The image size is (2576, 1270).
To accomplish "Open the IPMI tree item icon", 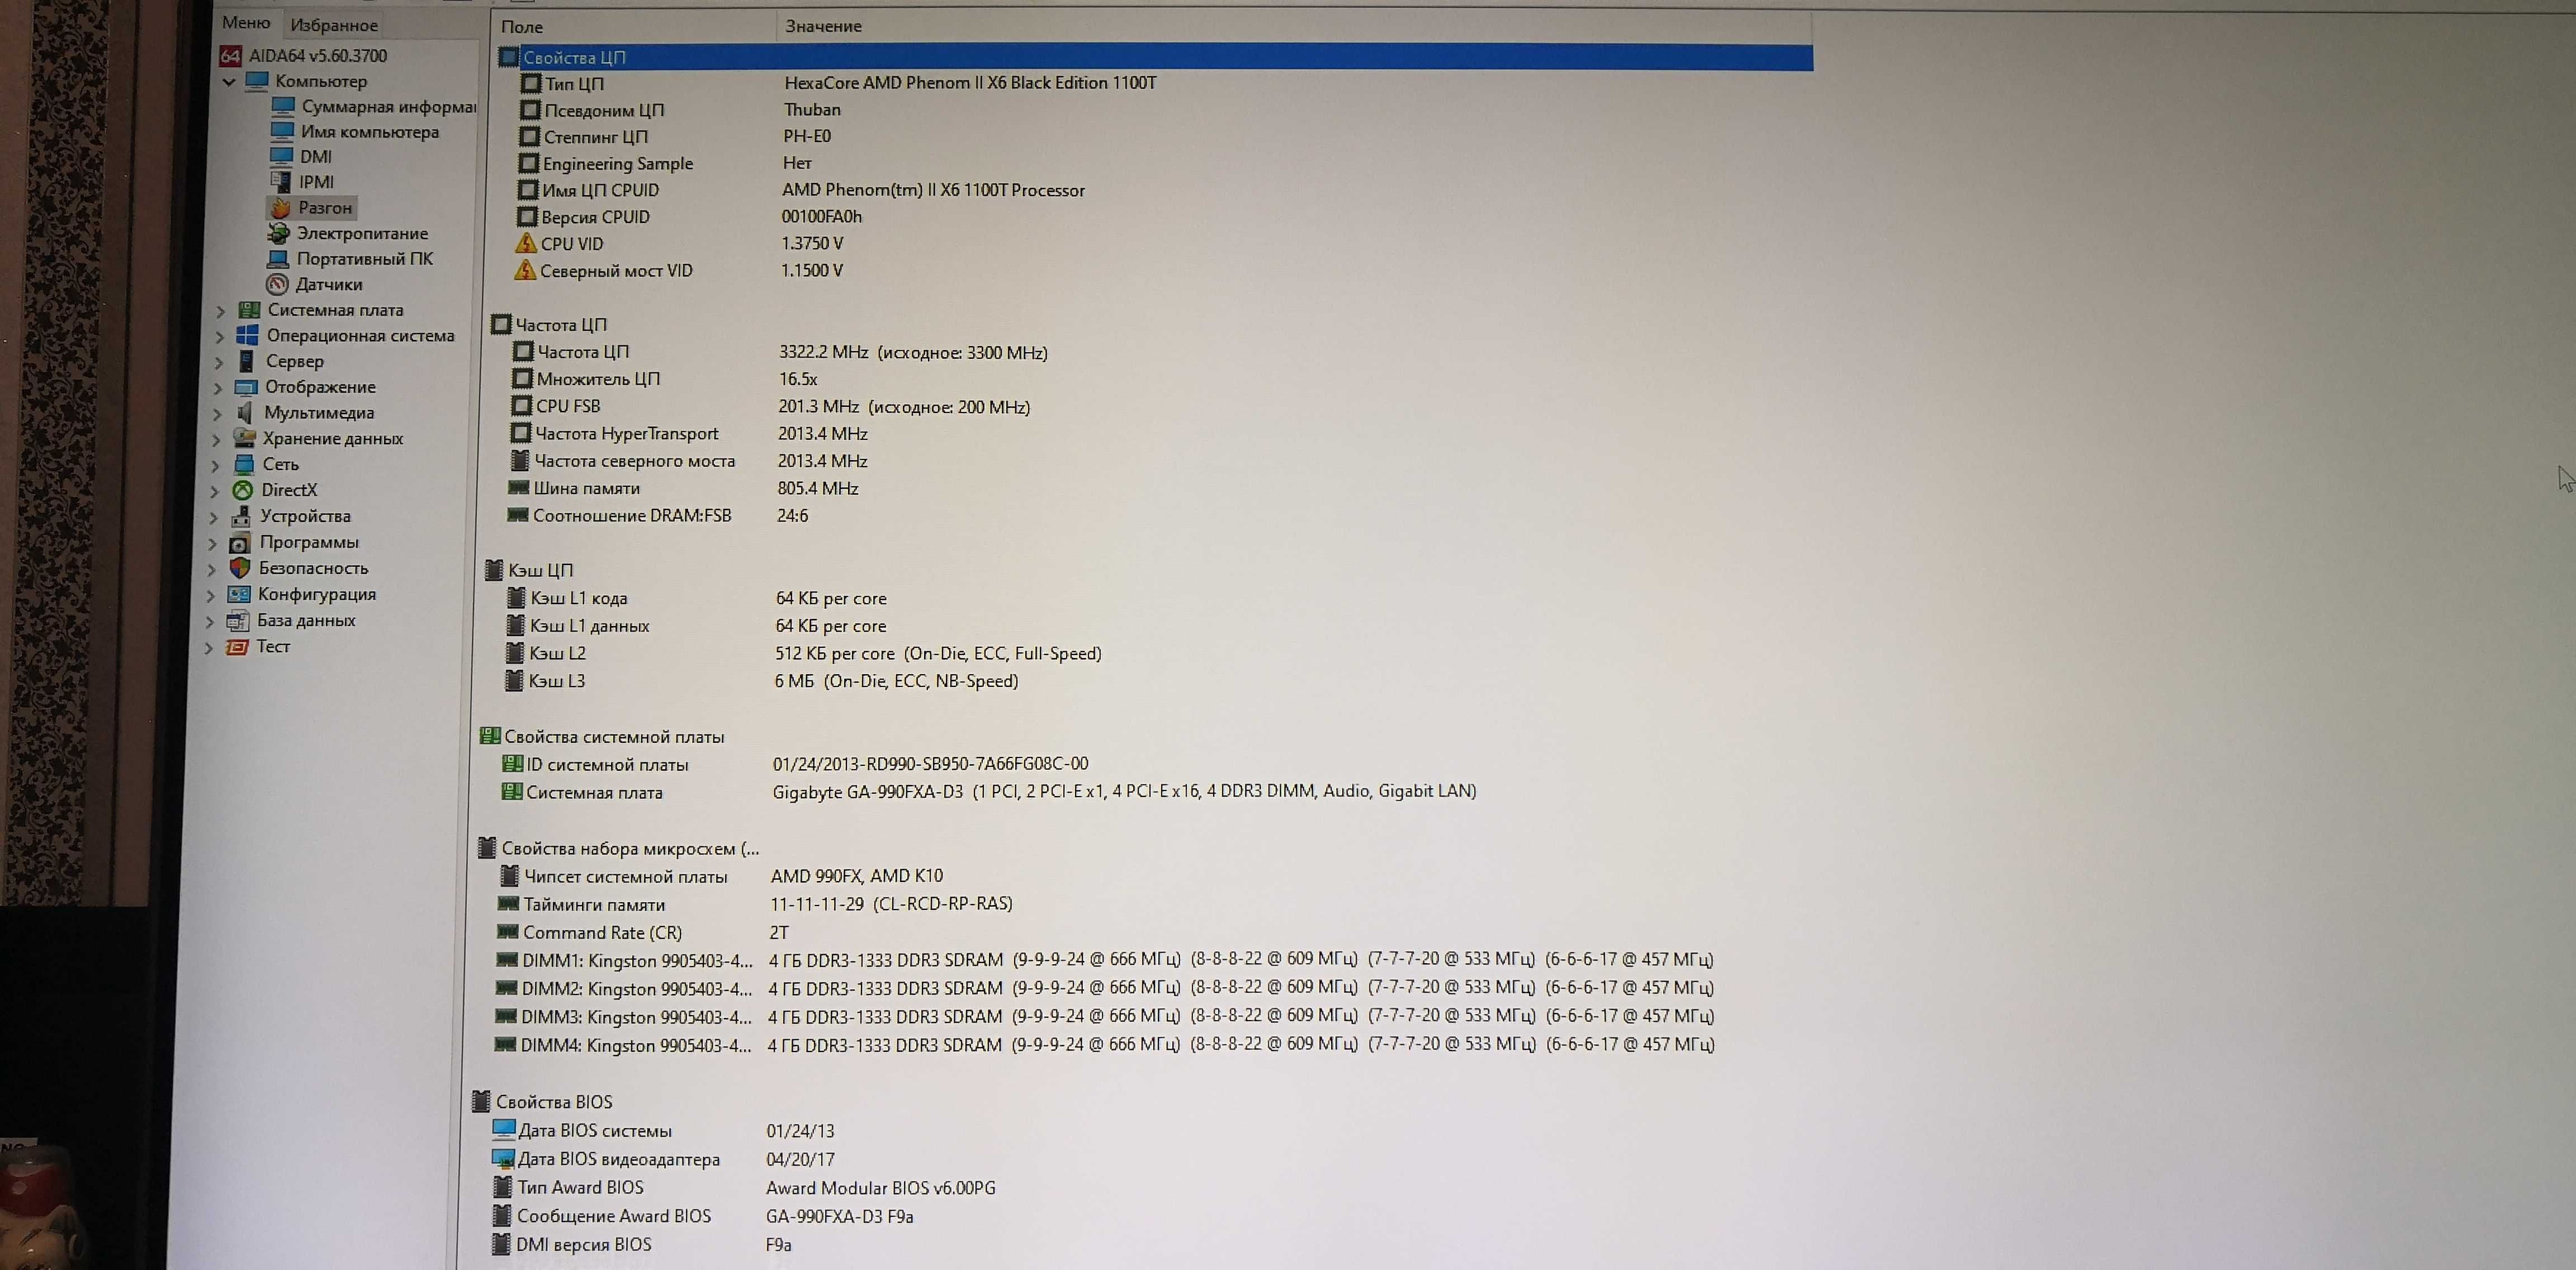I will [x=281, y=181].
